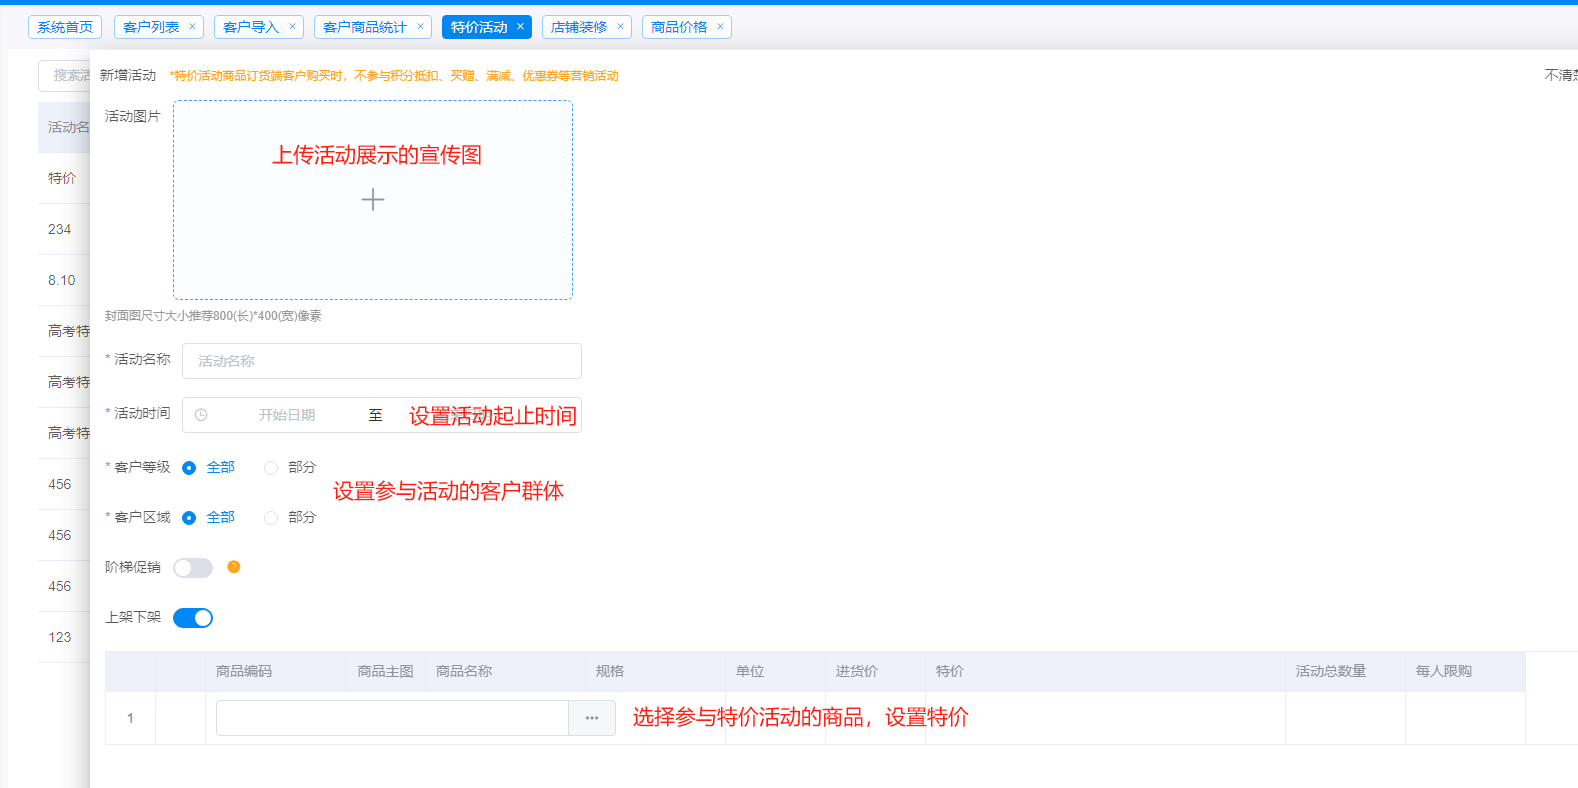The image size is (1578, 788).
Task: Click the 特价 row in activity list
Action: coord(62,178)
